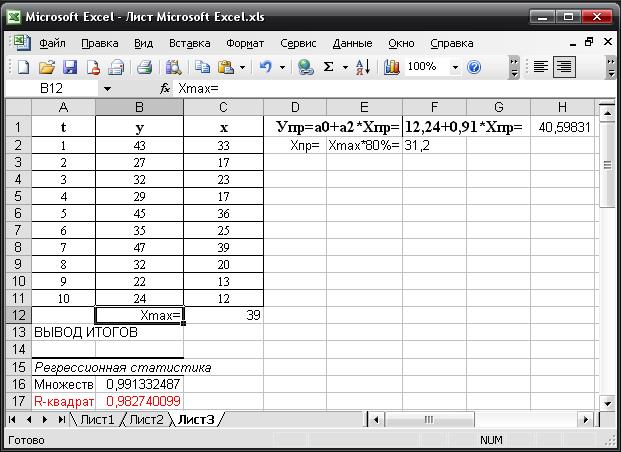Image resolution: width=621 pixels, height=452 pixels.
Task: Open the Вид menu
Action: [143, 43]
